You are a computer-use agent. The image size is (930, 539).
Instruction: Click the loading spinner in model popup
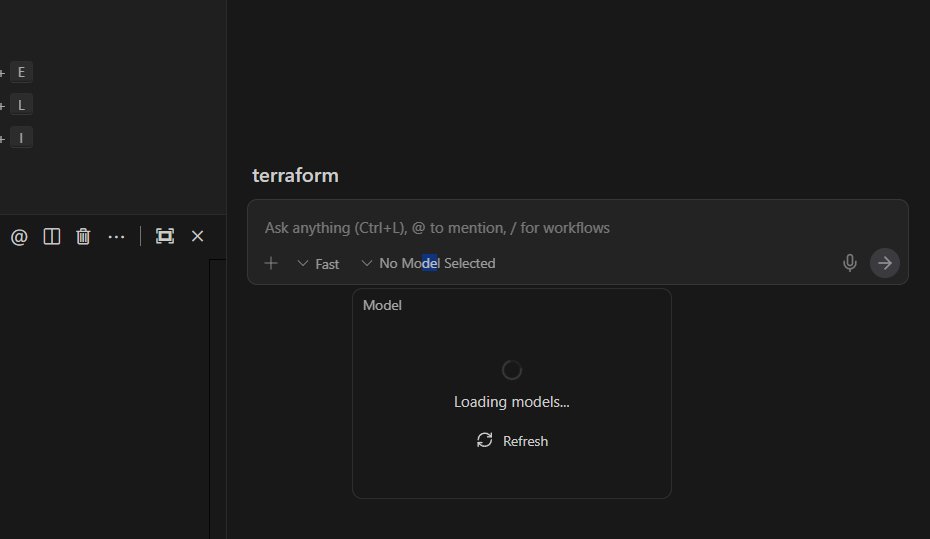point(511,370)
